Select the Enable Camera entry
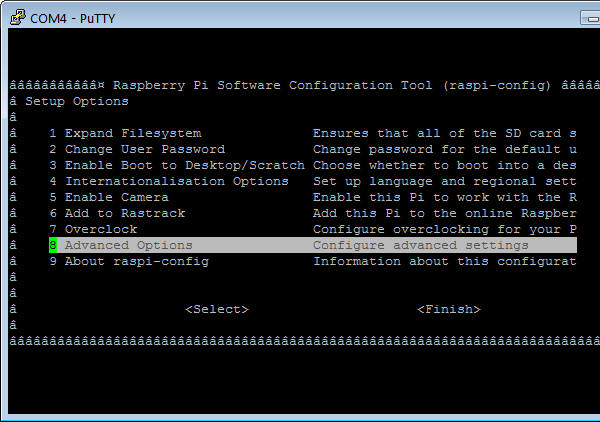 128,197
